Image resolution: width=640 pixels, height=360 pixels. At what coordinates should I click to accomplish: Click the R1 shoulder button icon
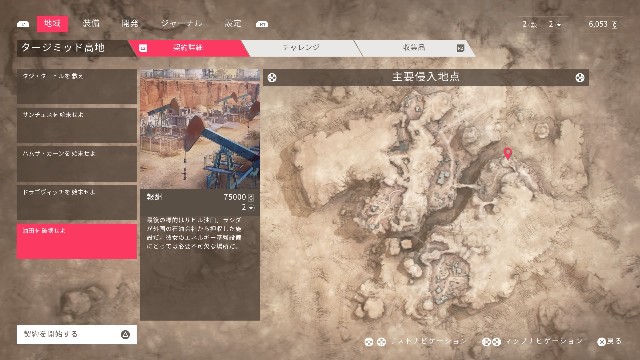point(262,24)
